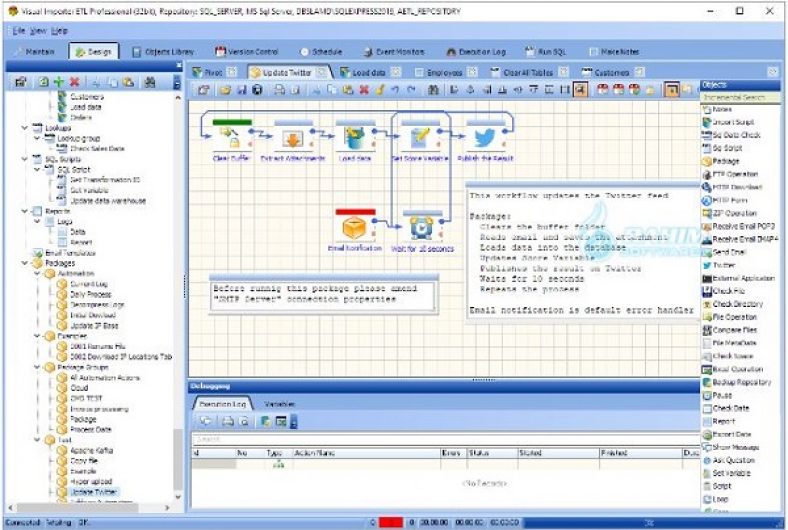Click the binoculars search icon in designer toolbar
Screen dimensions: 788x530
pos(433,90)
